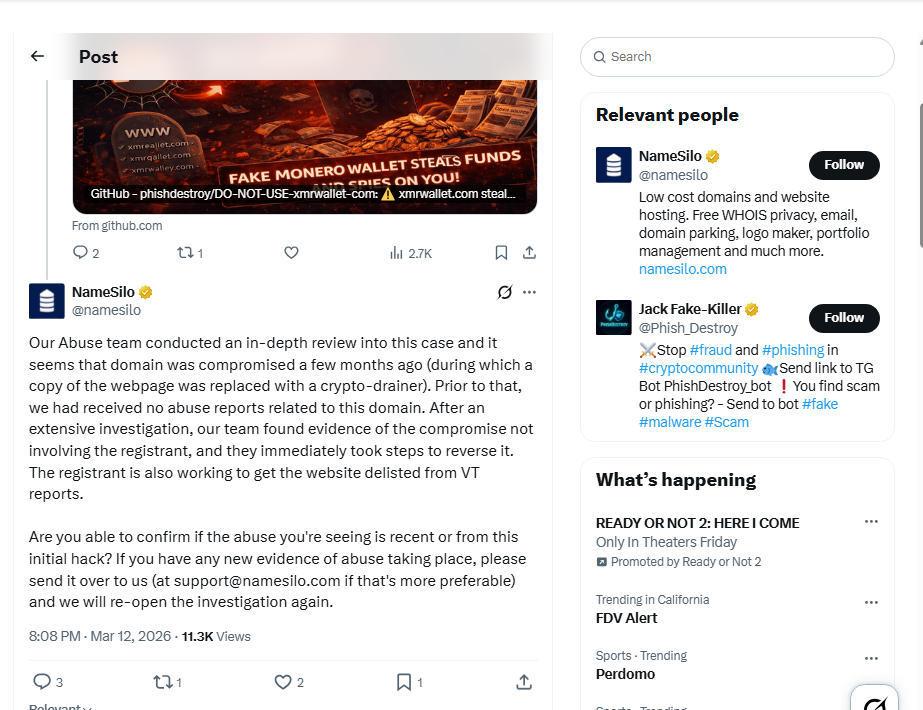The image size is (923, 710).
Task: Open the GitHub phishdestroy link card image
Action: pyautogui.click(x=305, y=146)
